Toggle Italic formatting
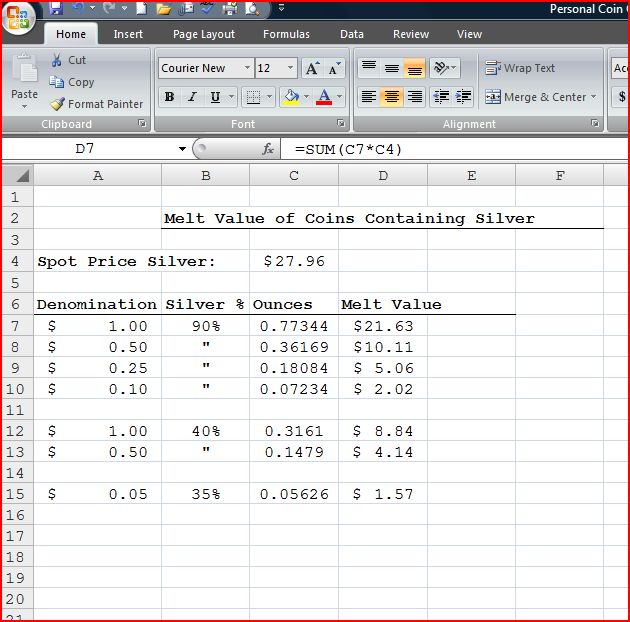630x622 pixels. tap(192, 97)
